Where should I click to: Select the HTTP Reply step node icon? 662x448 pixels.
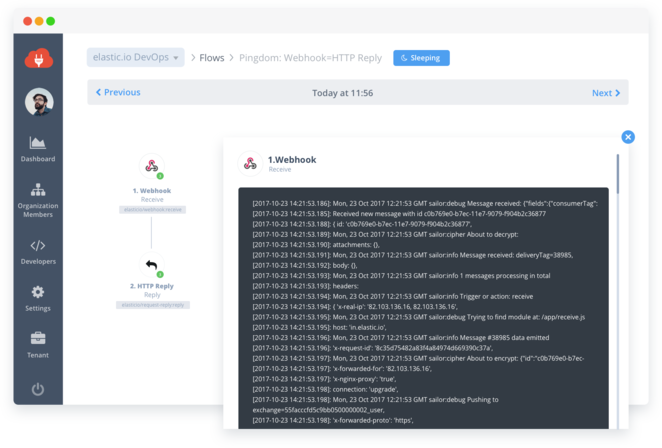click(x=152, y=265)
